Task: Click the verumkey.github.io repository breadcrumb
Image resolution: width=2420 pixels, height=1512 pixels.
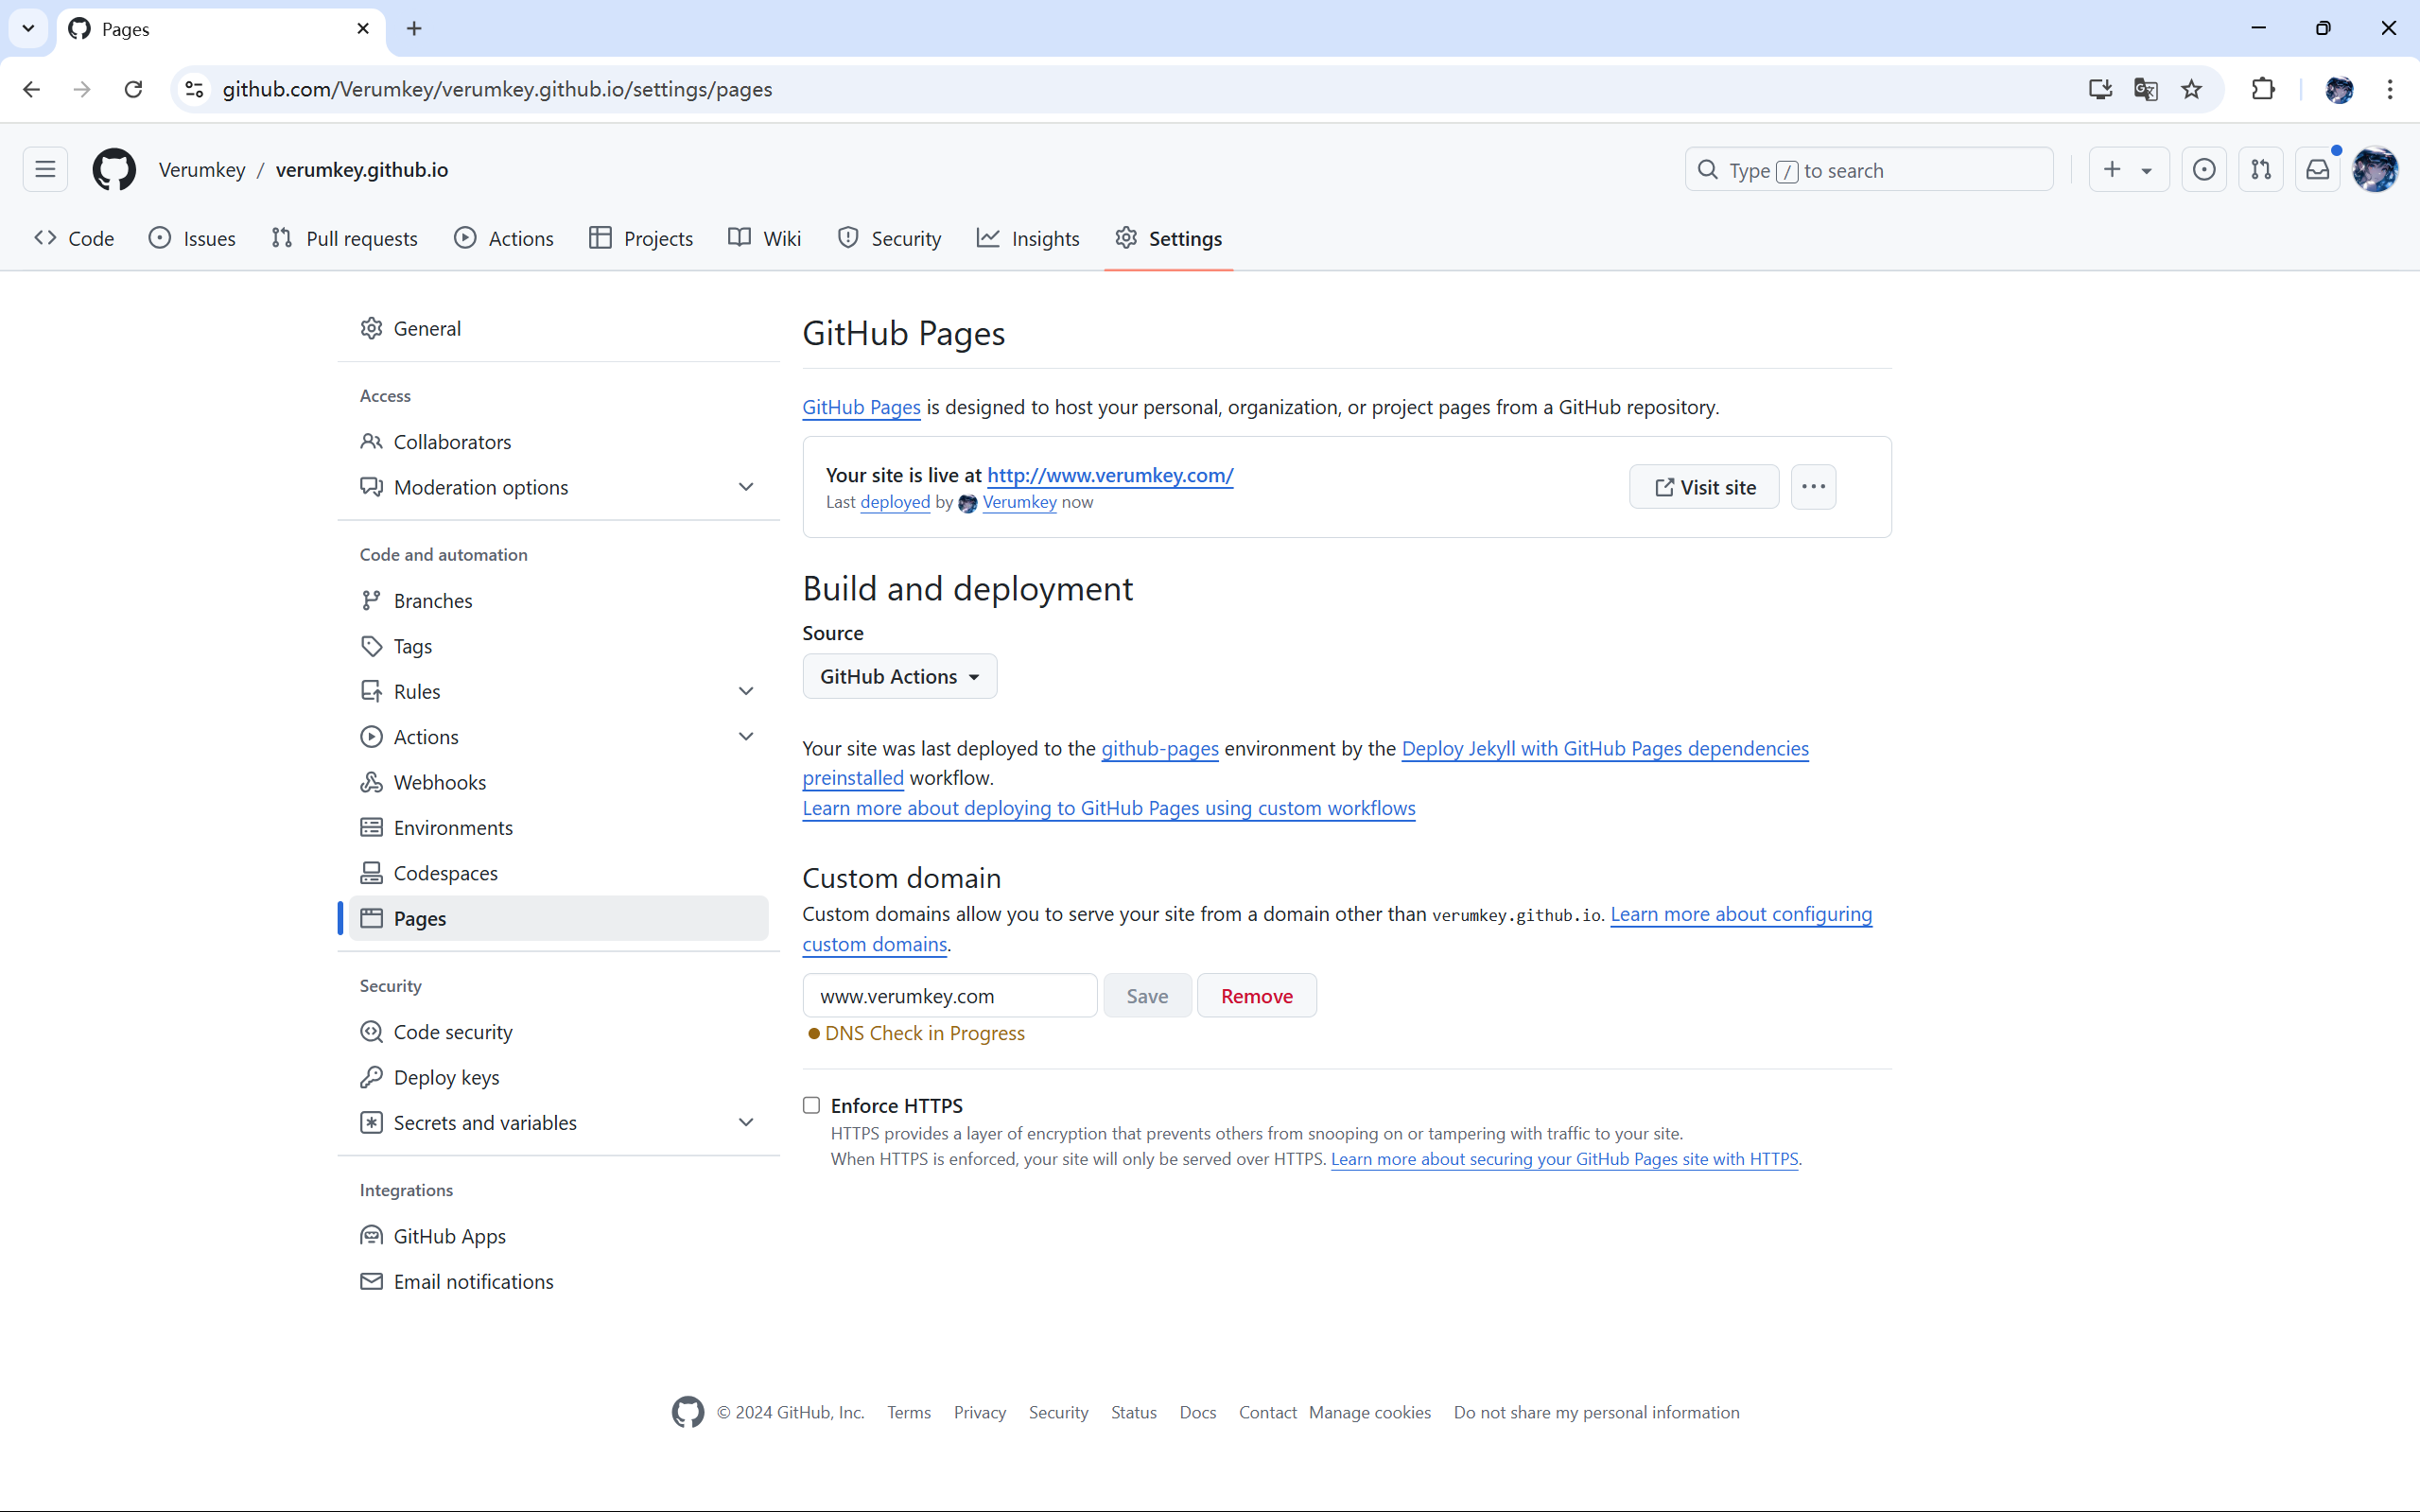Action: click(362, 170)
